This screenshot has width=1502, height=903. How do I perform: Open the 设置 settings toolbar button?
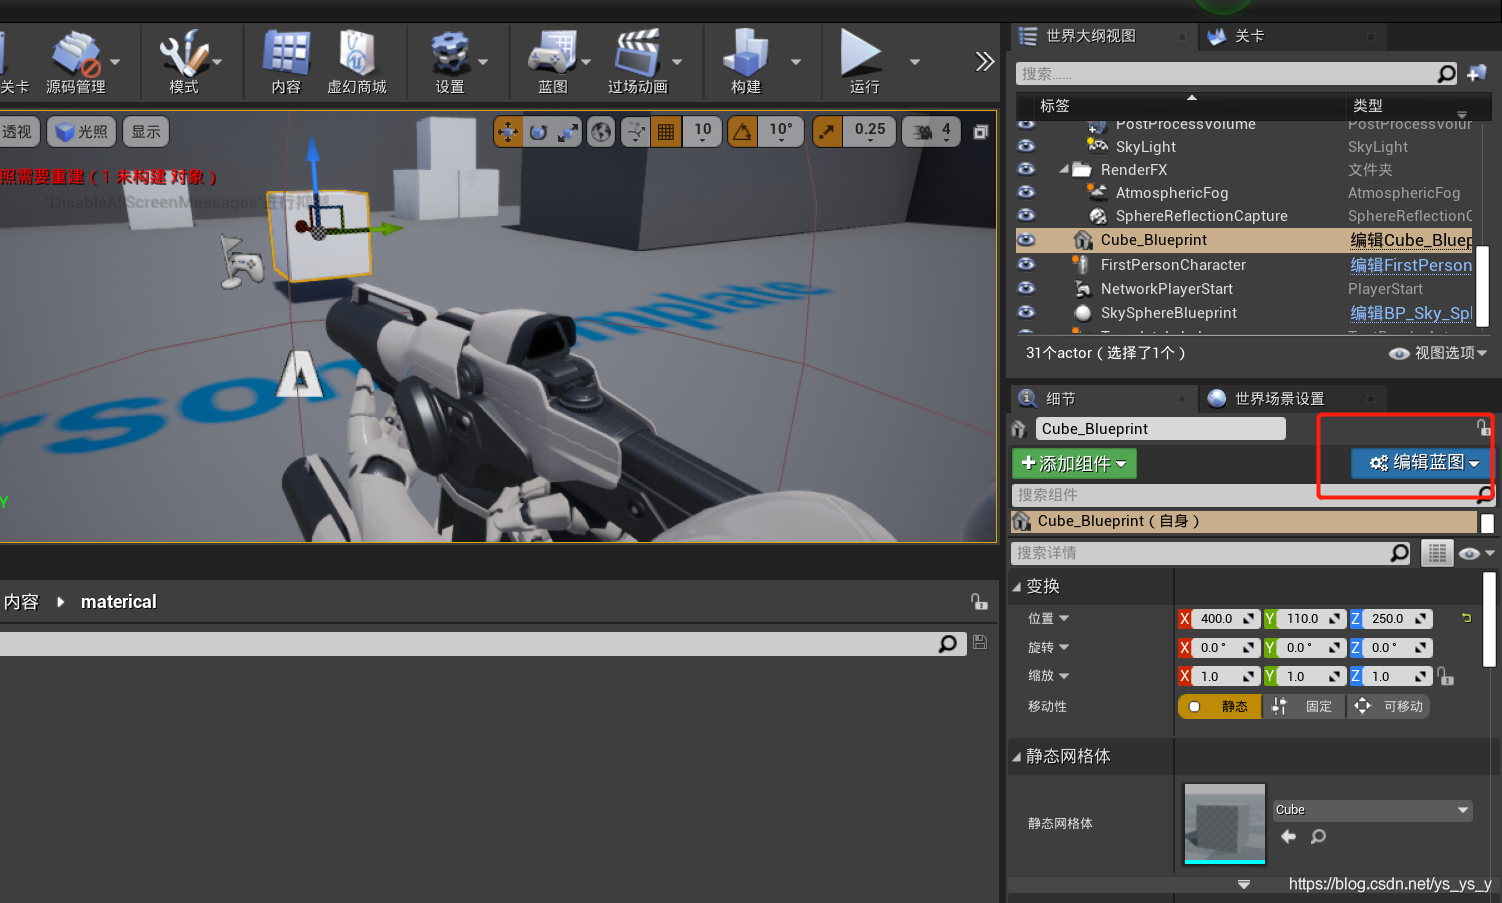pos(450,62)
